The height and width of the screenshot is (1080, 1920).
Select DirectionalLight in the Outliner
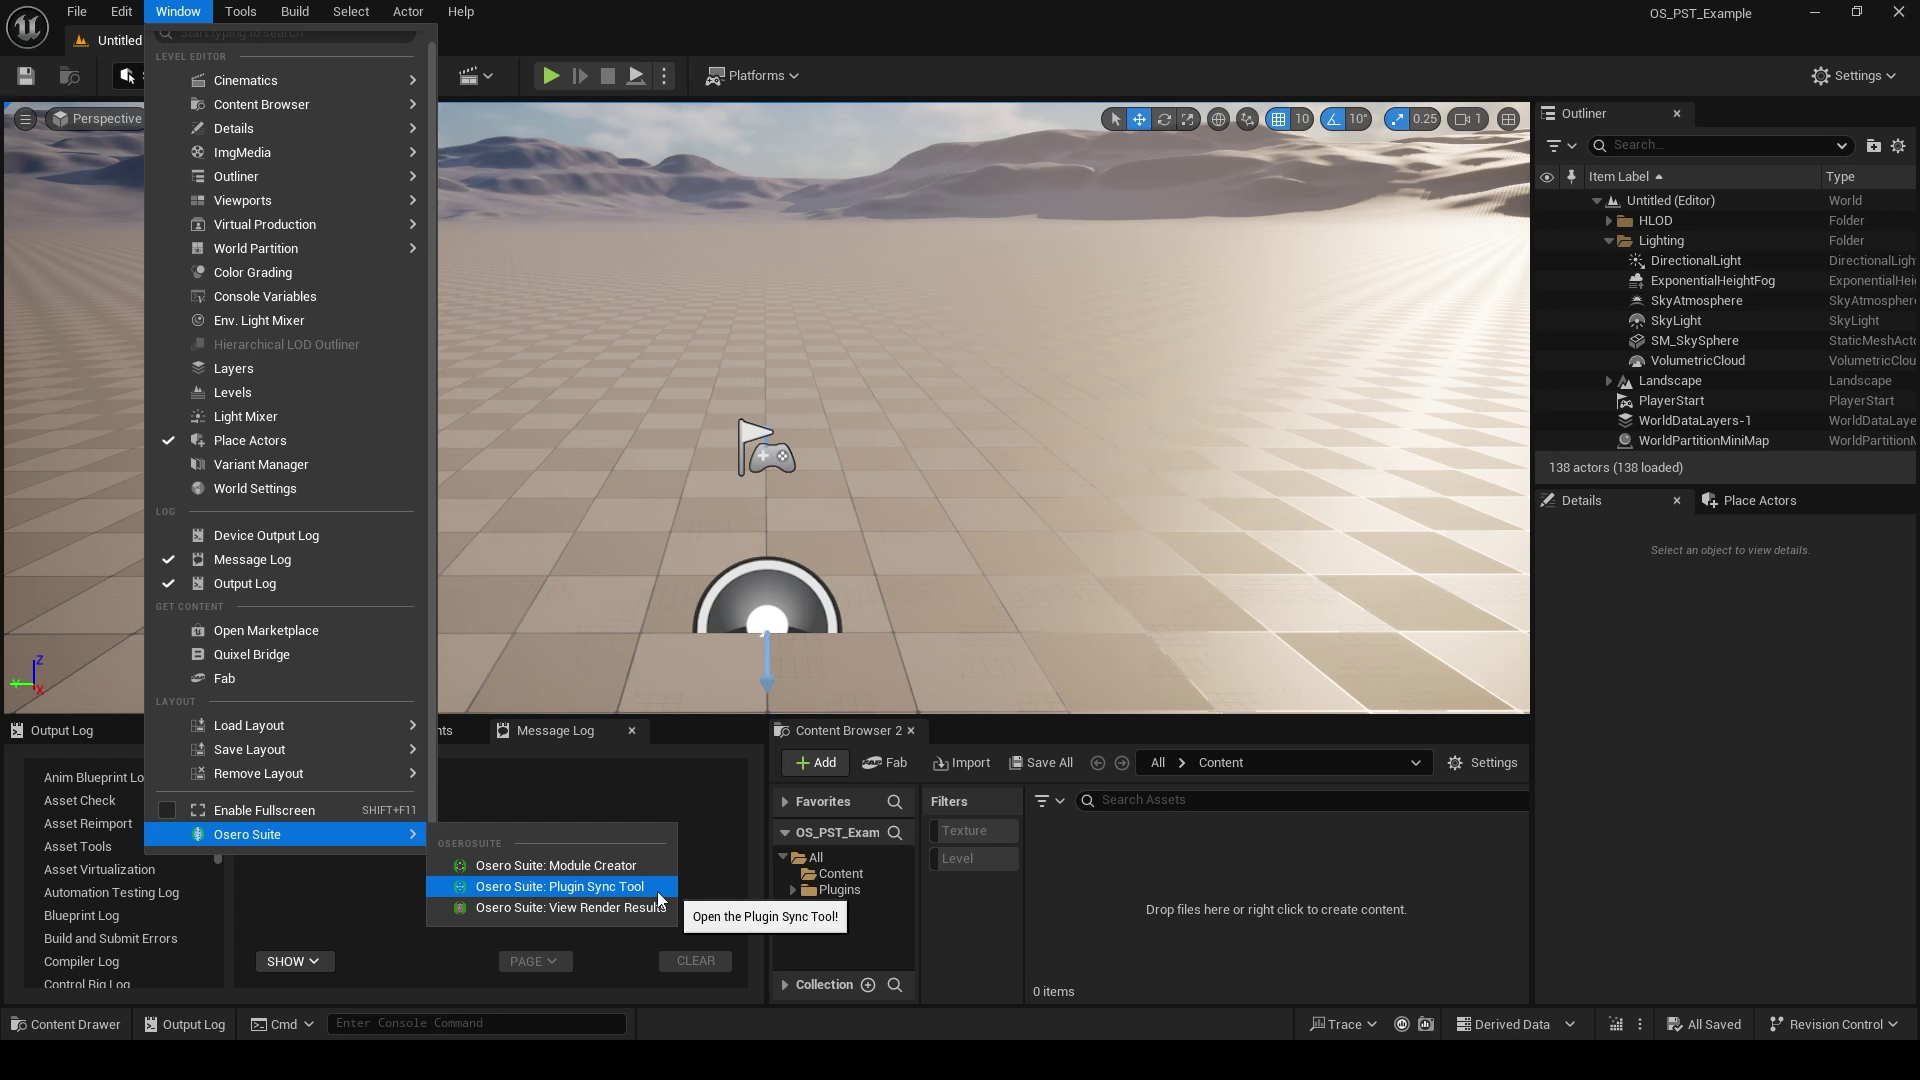1695,261
